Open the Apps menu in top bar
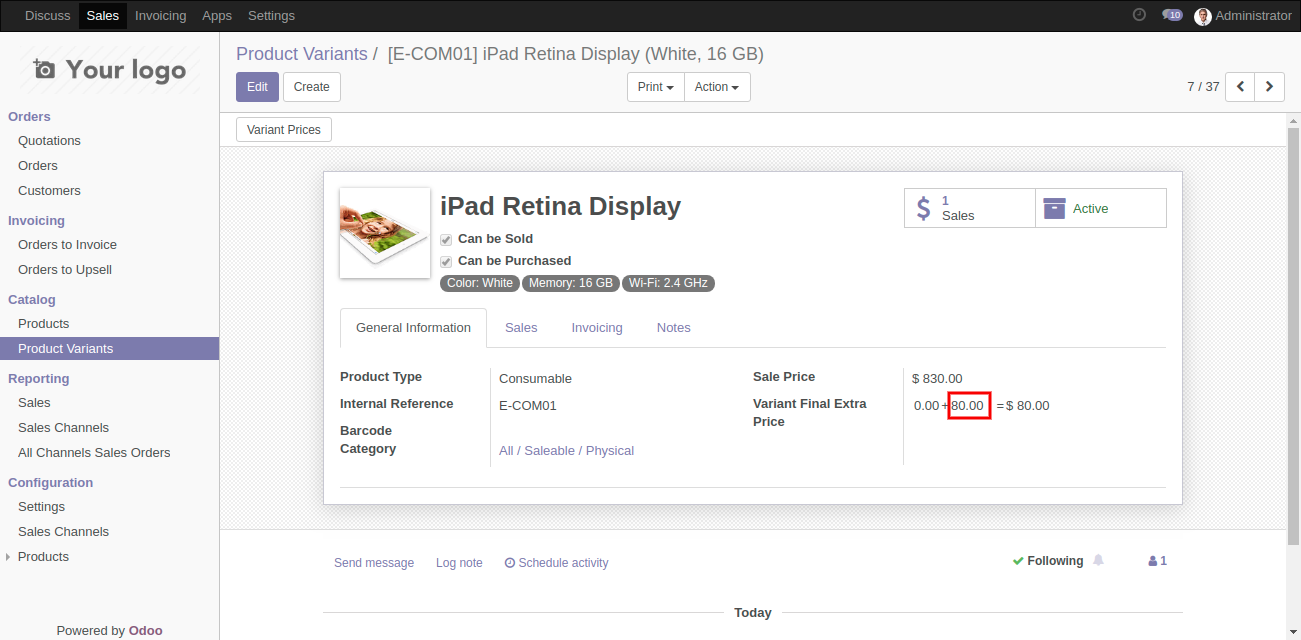The height and width of the screenshot is (640, 1301). click(x=217, y=16)
